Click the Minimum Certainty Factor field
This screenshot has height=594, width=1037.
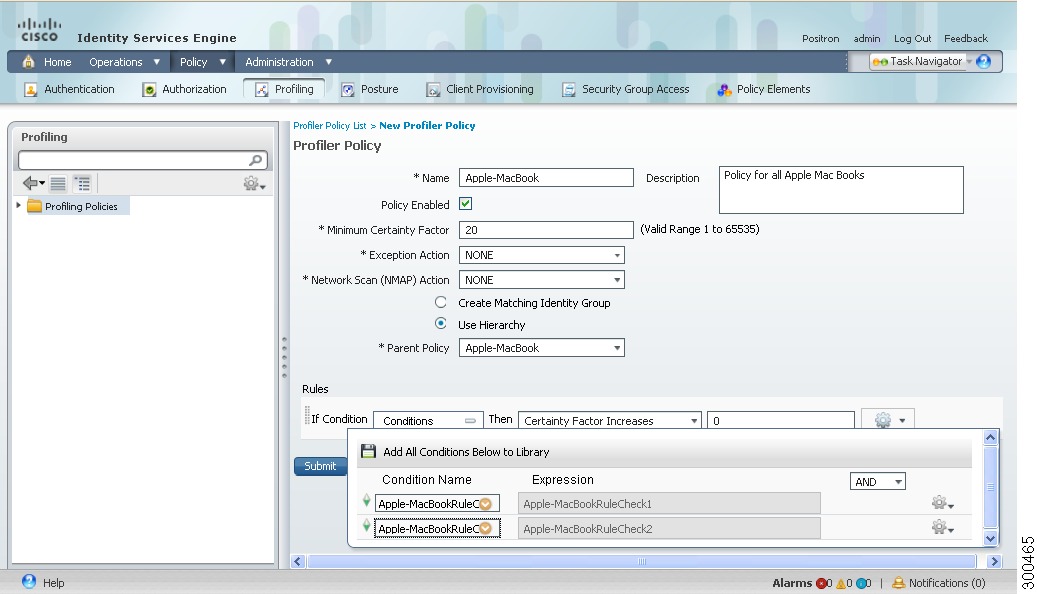tap(546, 230)
